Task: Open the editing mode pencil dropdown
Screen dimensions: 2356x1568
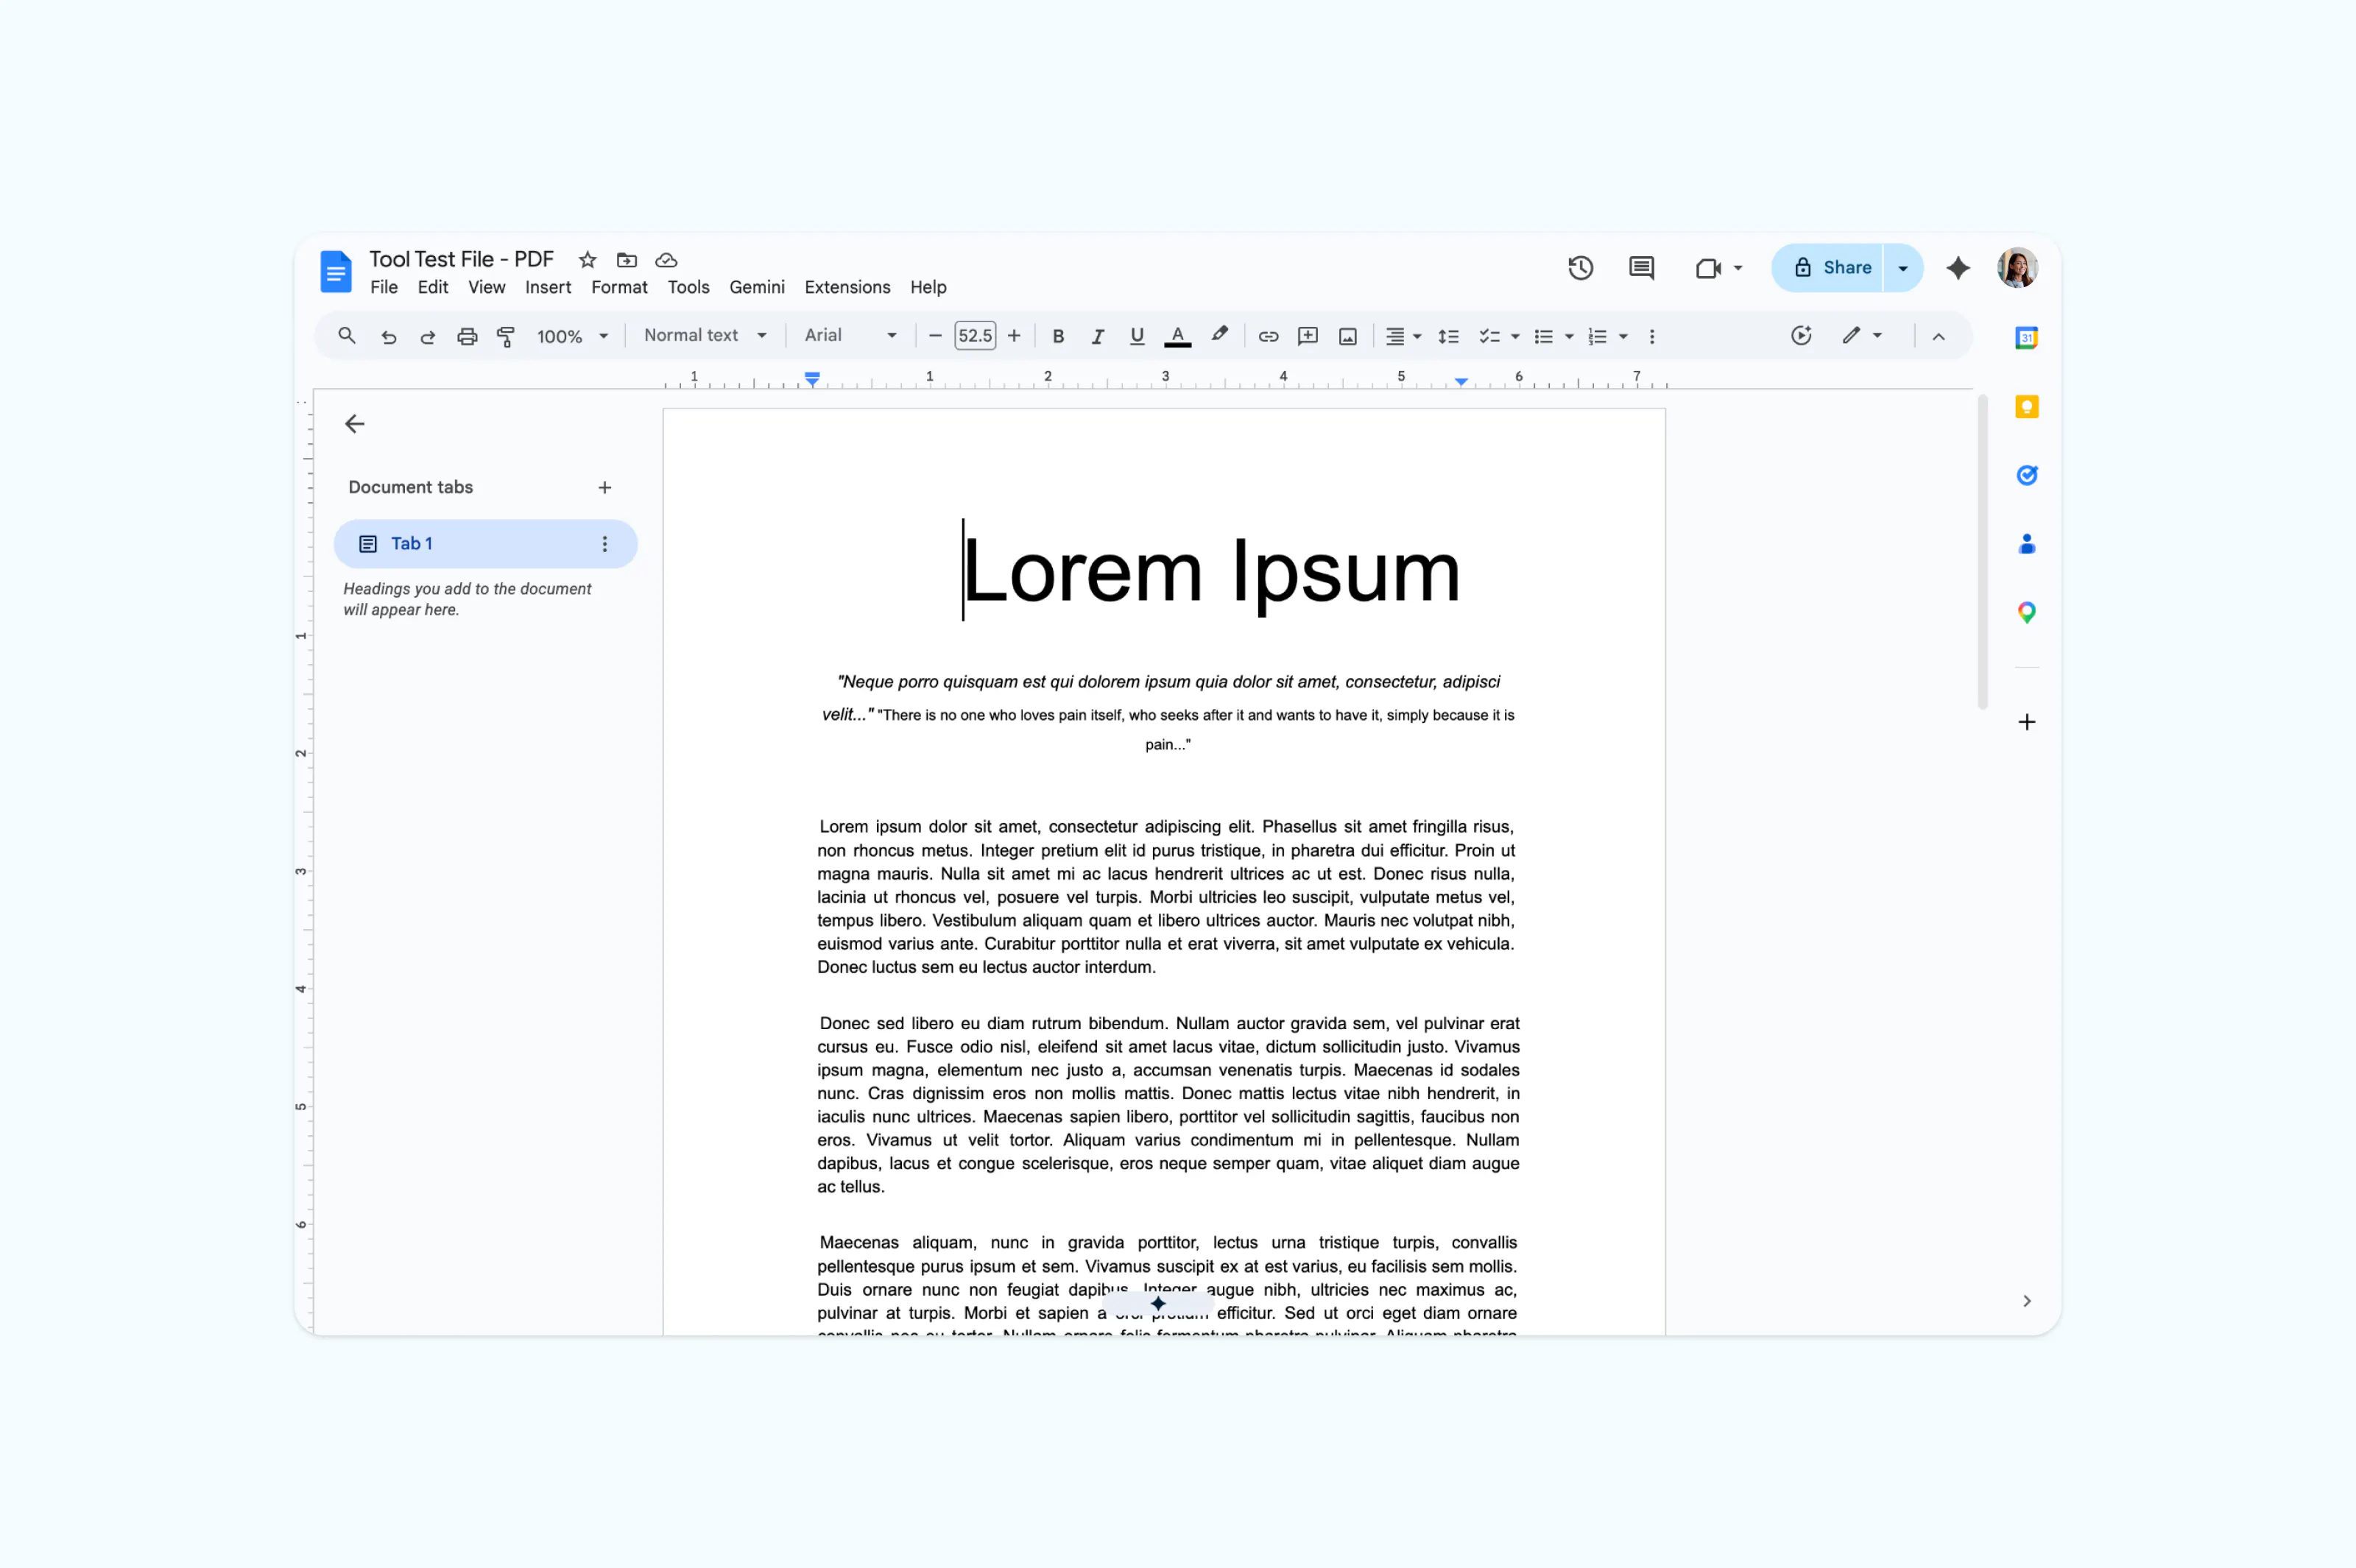Action: pos(1862,336)
